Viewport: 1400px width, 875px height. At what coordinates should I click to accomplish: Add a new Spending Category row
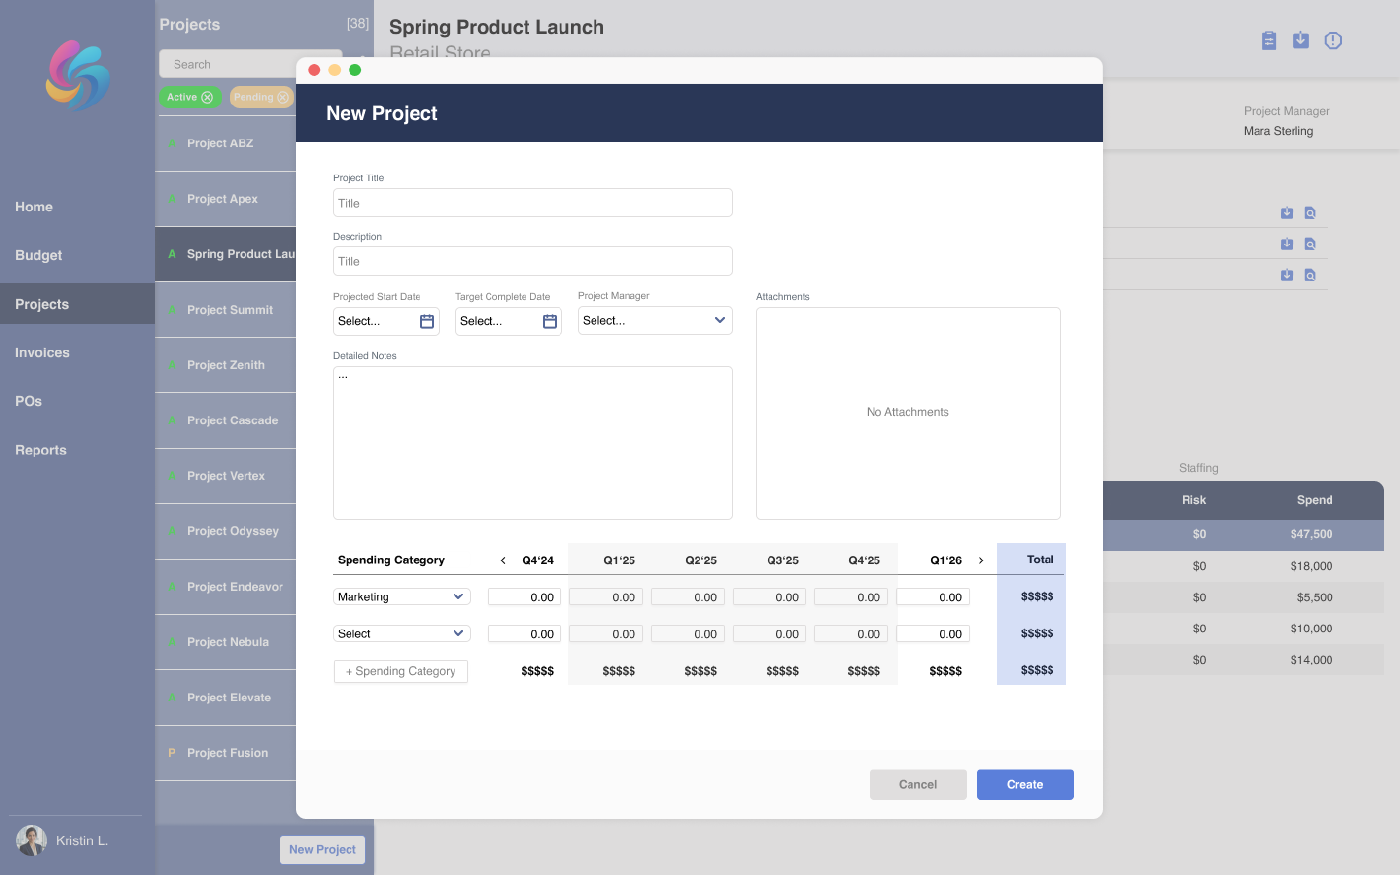coord(401,671)
